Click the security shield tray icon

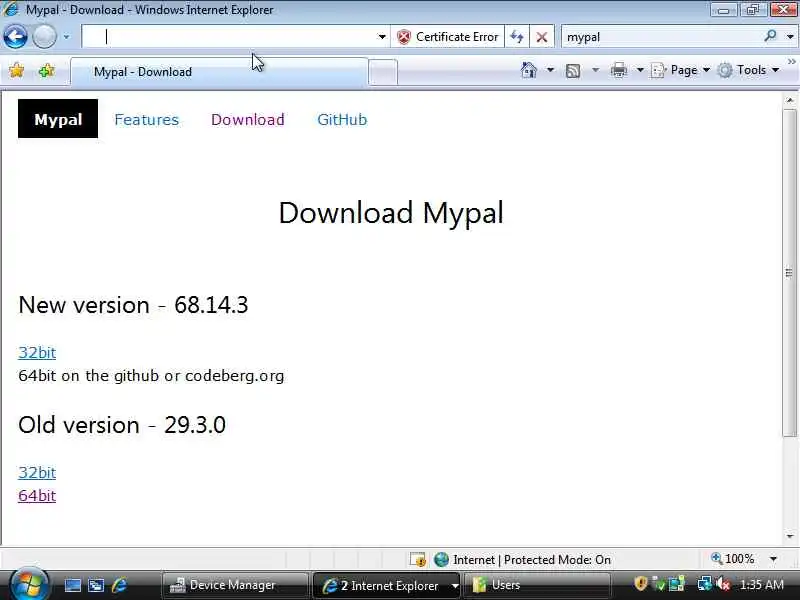640,584
